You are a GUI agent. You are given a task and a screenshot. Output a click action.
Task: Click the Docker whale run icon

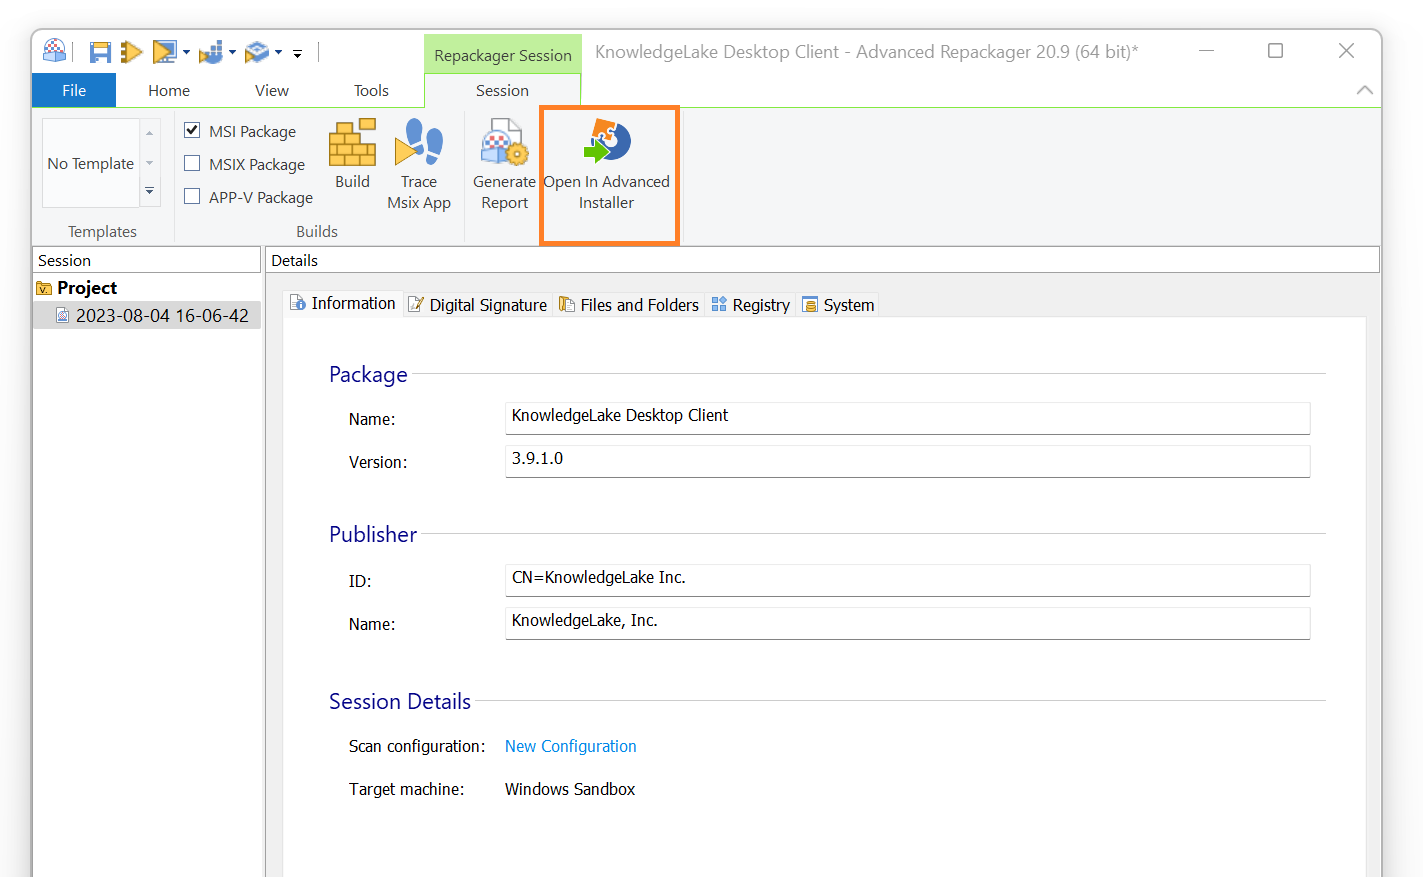(211, 52)
